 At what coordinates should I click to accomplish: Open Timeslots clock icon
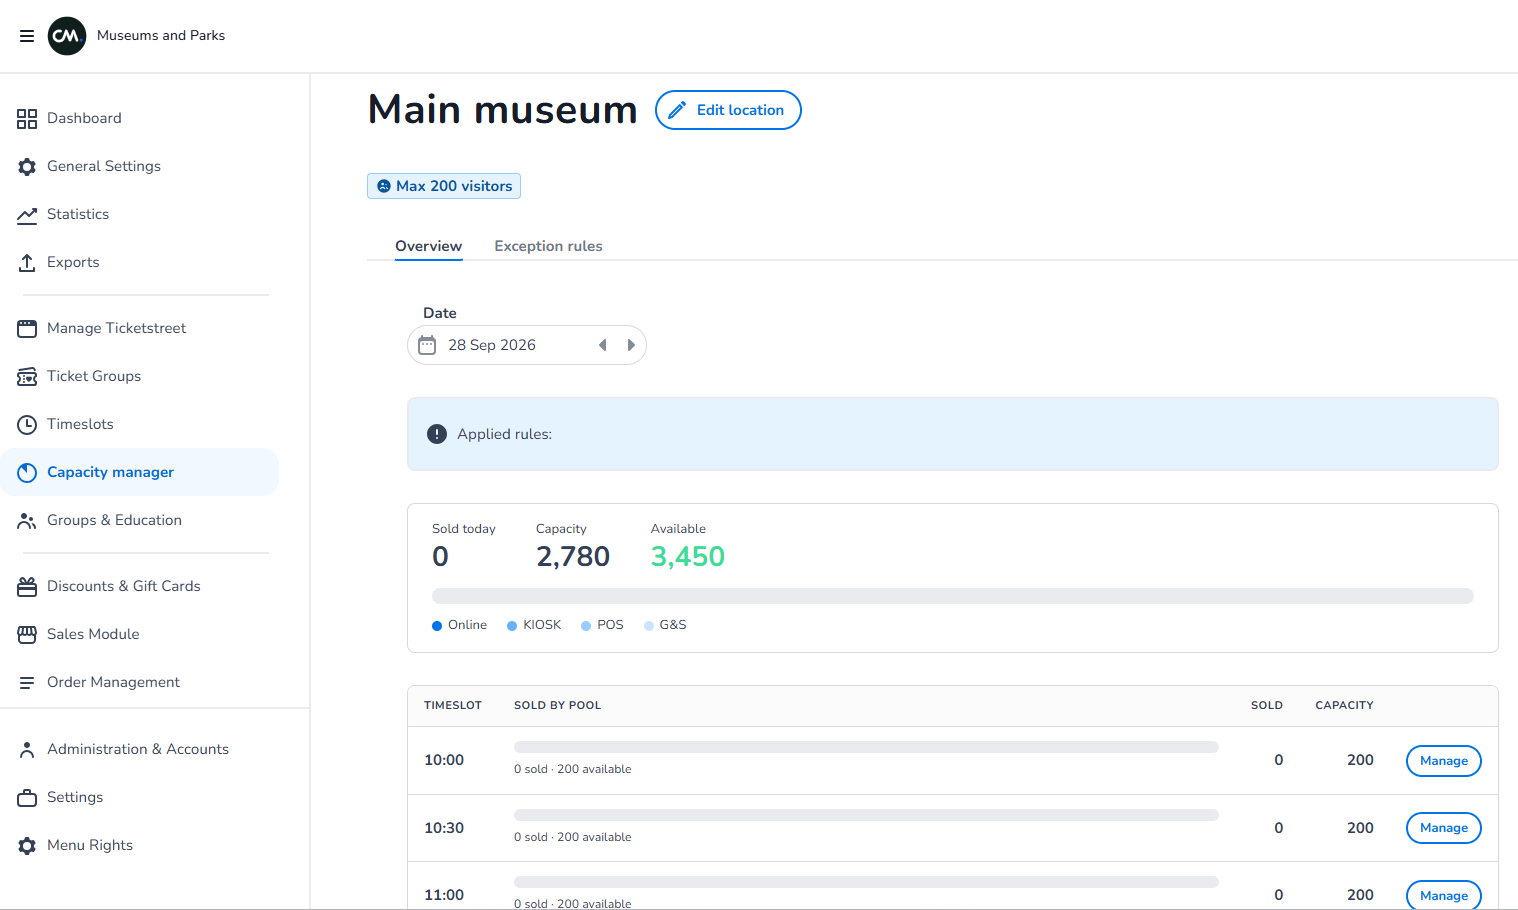[27, 425]
